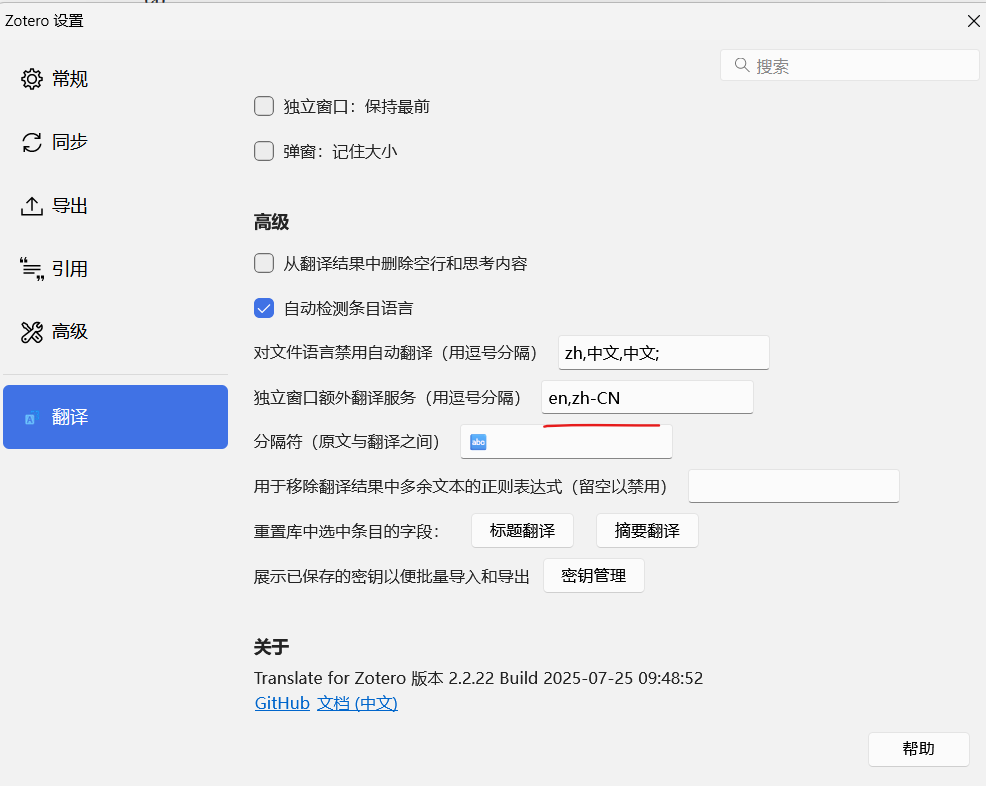
Task: Uncheck 自动检测条目语言
Action: coord(264,308)
